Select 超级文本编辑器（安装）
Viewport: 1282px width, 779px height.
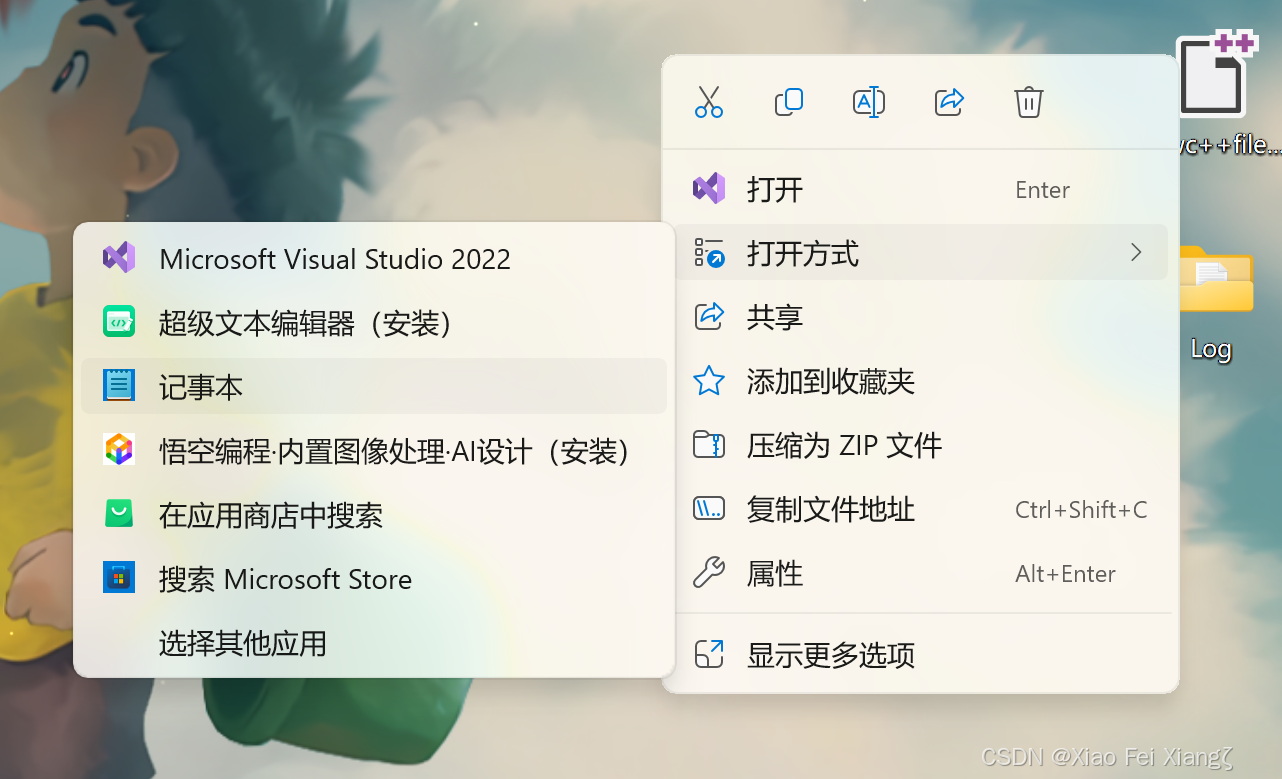[x=374, y=322]
